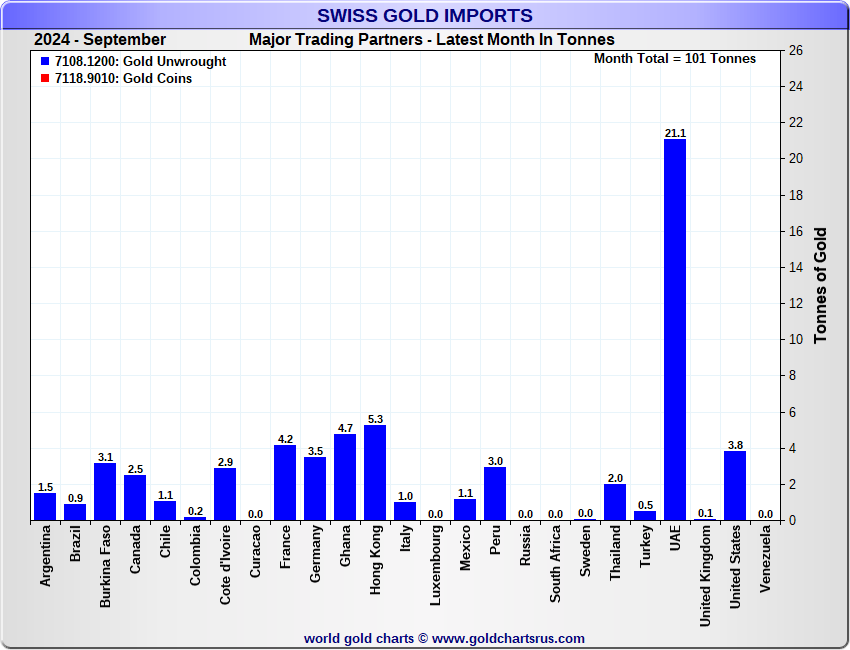Click the Argentina bar
This screenshot has width=850, height=650.
point(45,506)
